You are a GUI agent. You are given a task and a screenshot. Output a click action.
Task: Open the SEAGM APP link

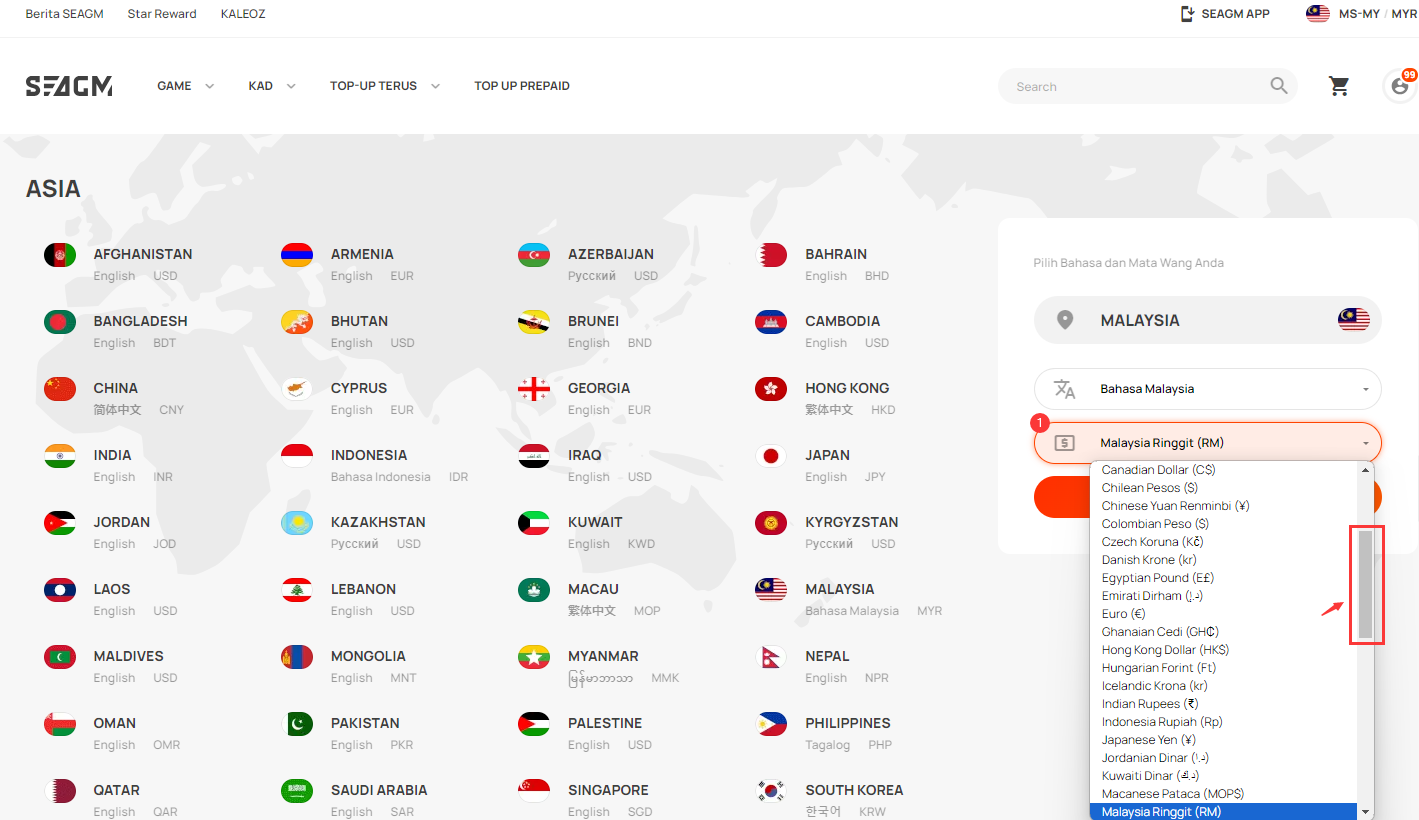pos(1225,14)
